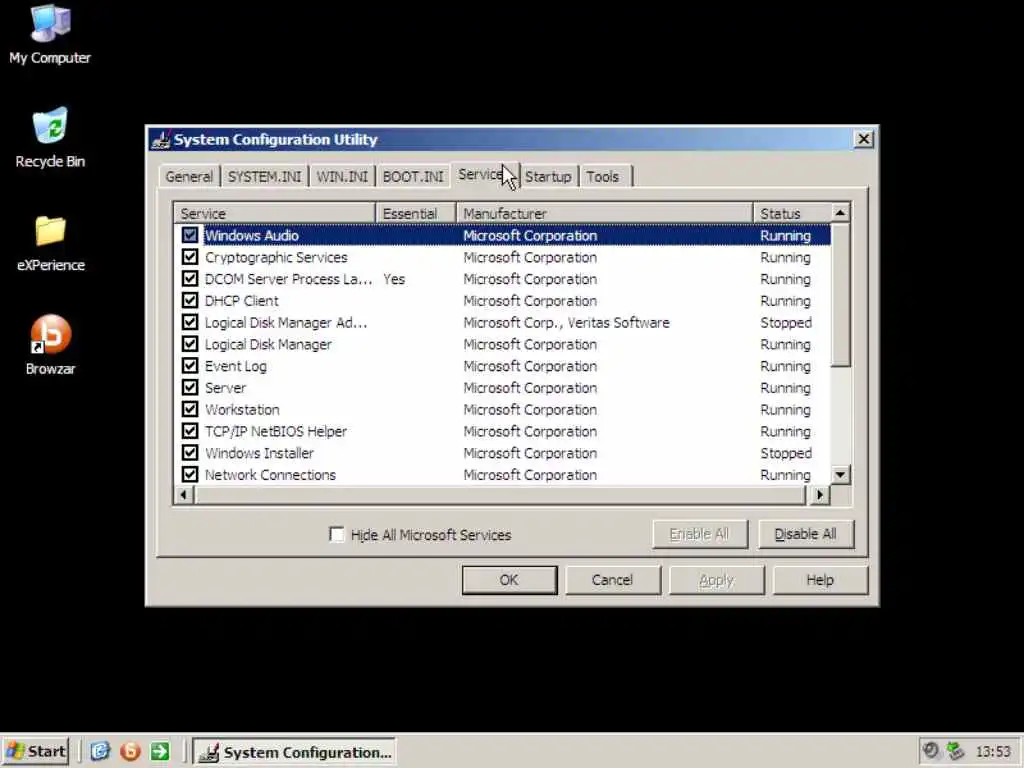The height and width of the screenshot is (768, 1024).
Task: Open My Computer desktop icon
Action: (x=50, y=33)
